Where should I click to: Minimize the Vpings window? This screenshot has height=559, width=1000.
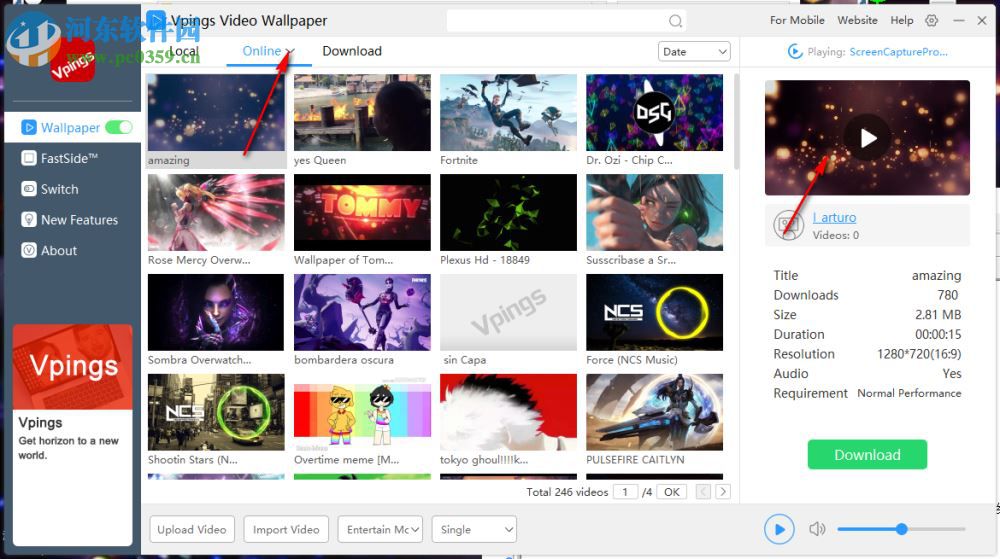pyautogui.click(x=959, y=20)
